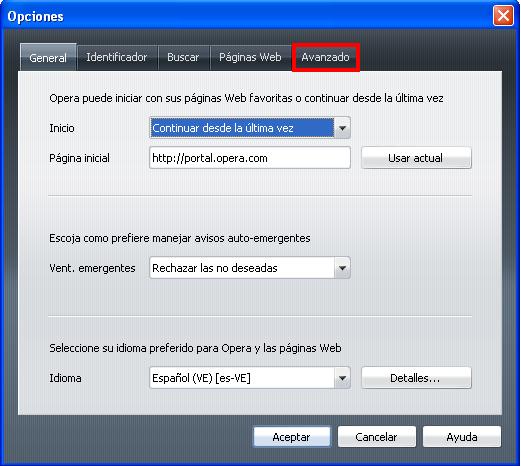This screenshot has height=466, width=521.
Task: Confirm settings with the Aceptar button
Action: [x=292, y=437]
